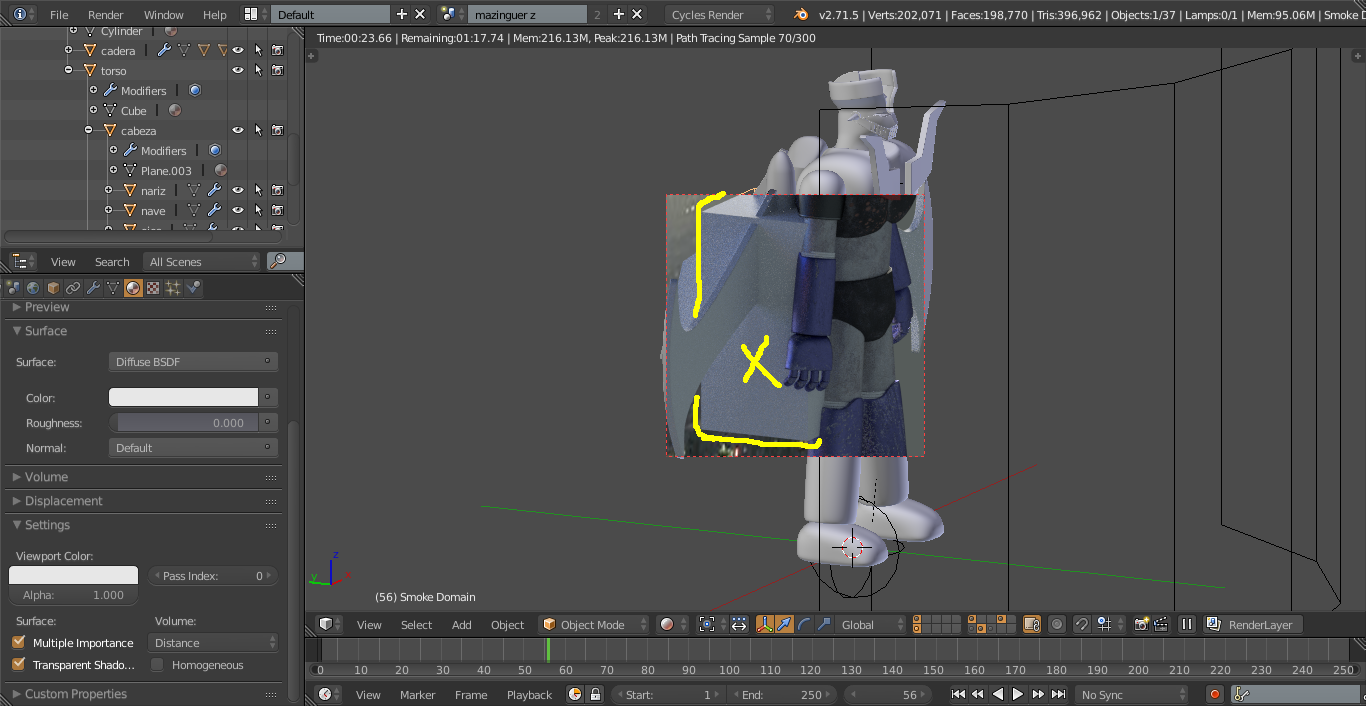
Task: Open the Object properties cube tab
Action: pyautogui.click(x=53, y=288)
